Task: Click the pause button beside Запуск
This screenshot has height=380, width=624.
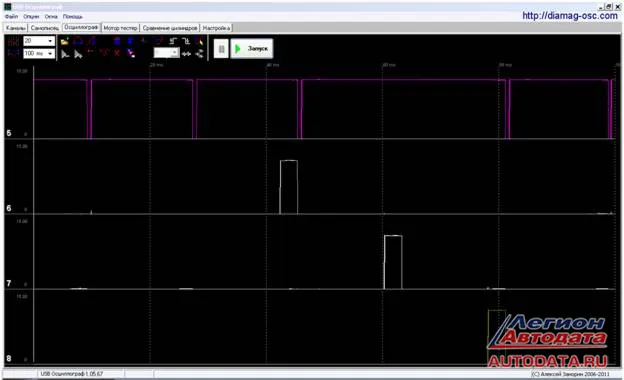Action: [221, 49]
